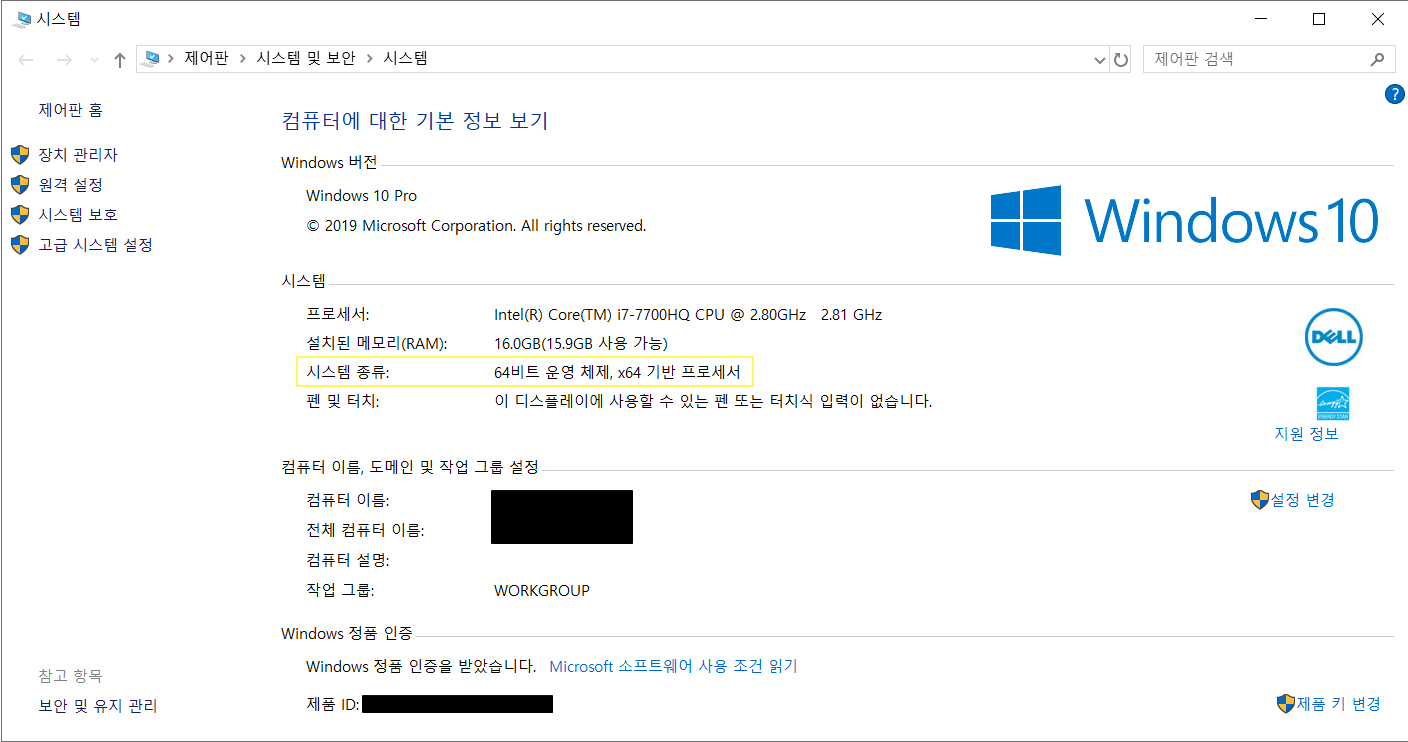
Task: Click 64비트 운영 체제 system type value
Action: click(617, 373)
